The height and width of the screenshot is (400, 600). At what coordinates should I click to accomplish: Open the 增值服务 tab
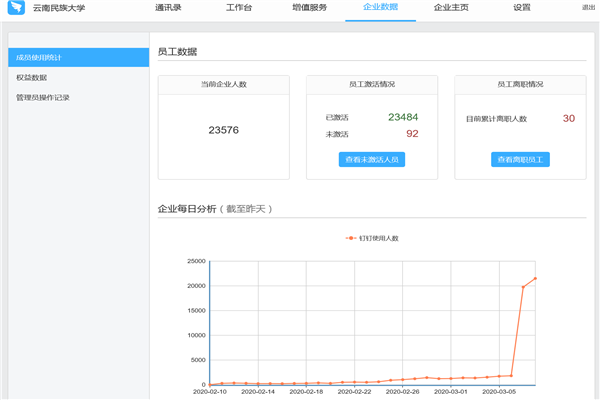point(310,8)
